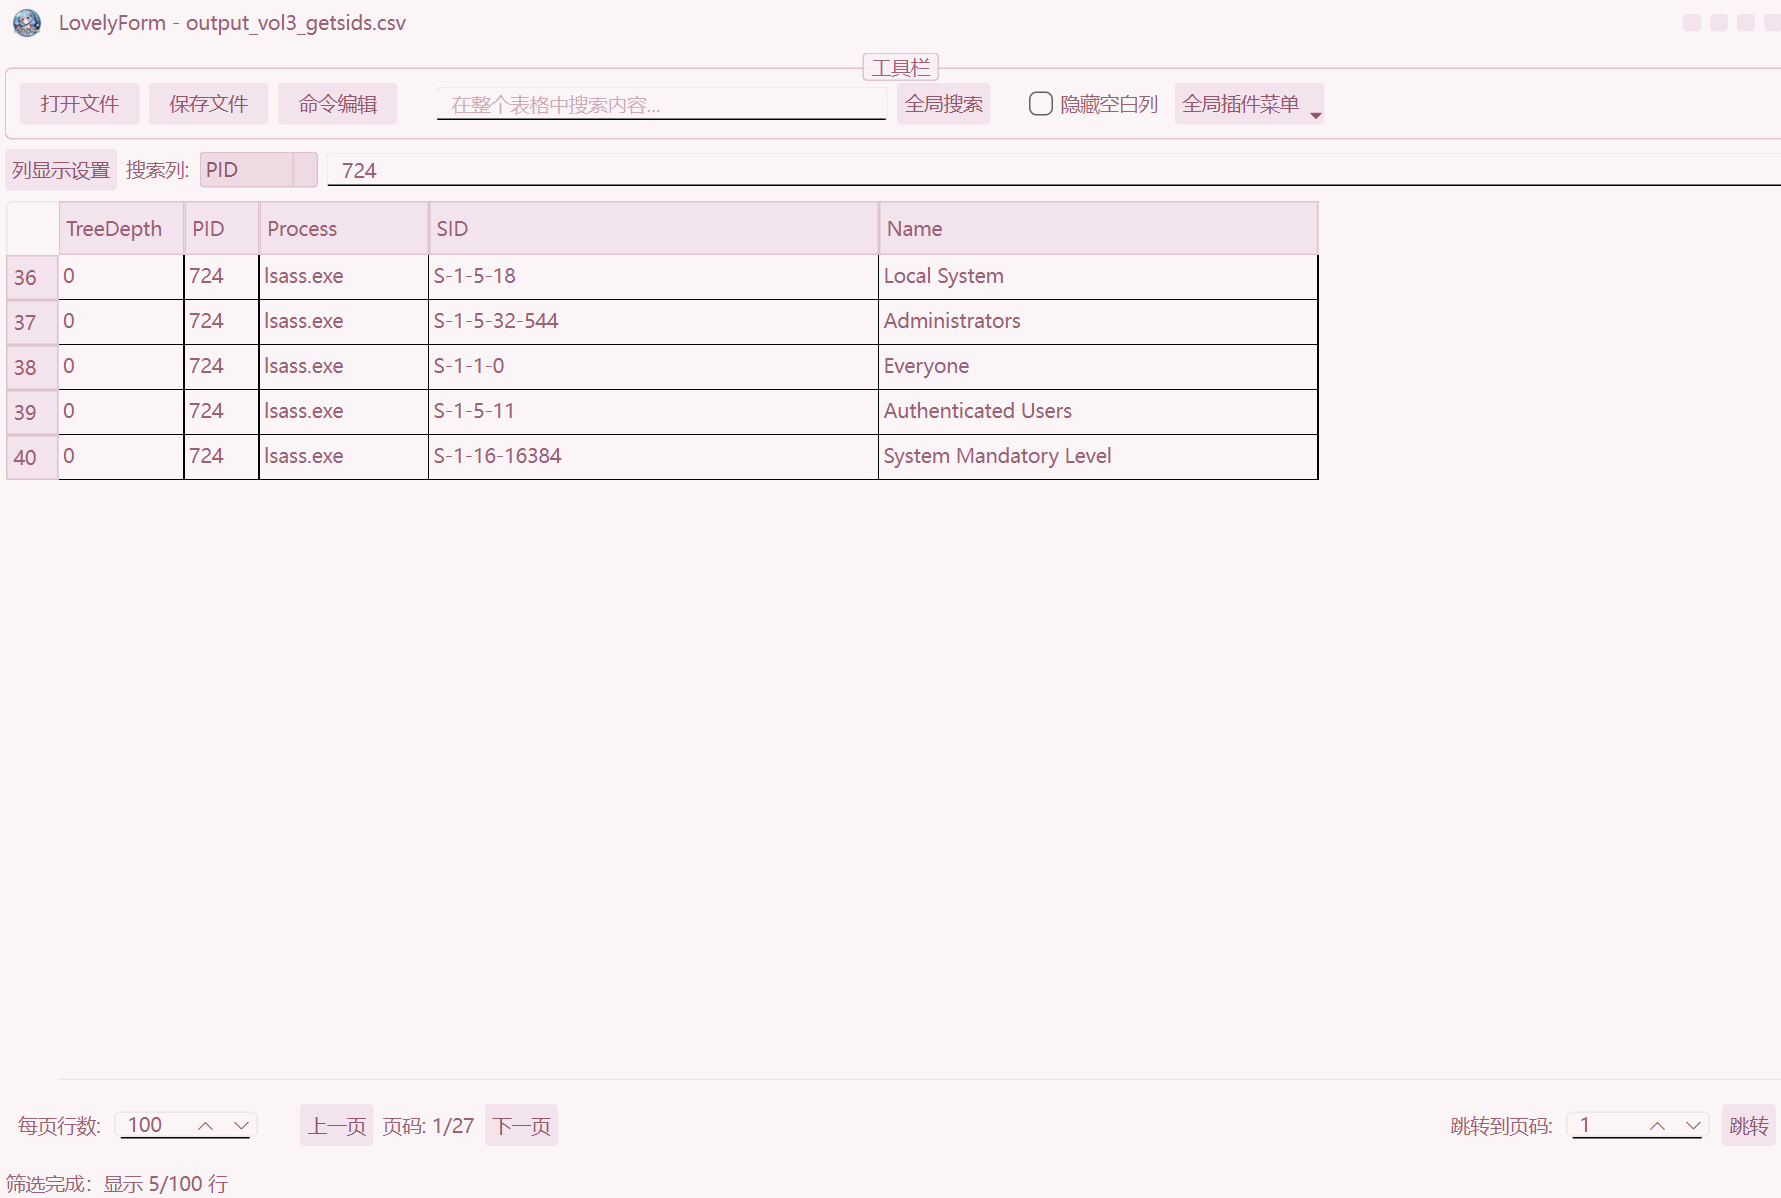Expand the PID search column dropdown
1781x1198 pixels.
[x=305, y=170]
